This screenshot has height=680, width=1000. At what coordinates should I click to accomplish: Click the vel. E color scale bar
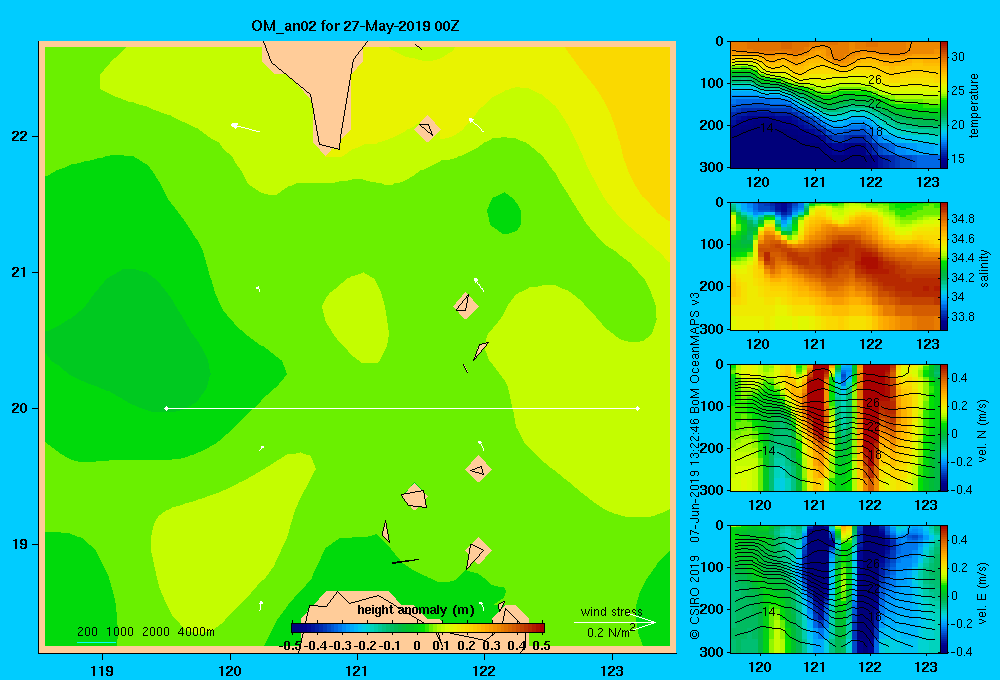[944, 589]
